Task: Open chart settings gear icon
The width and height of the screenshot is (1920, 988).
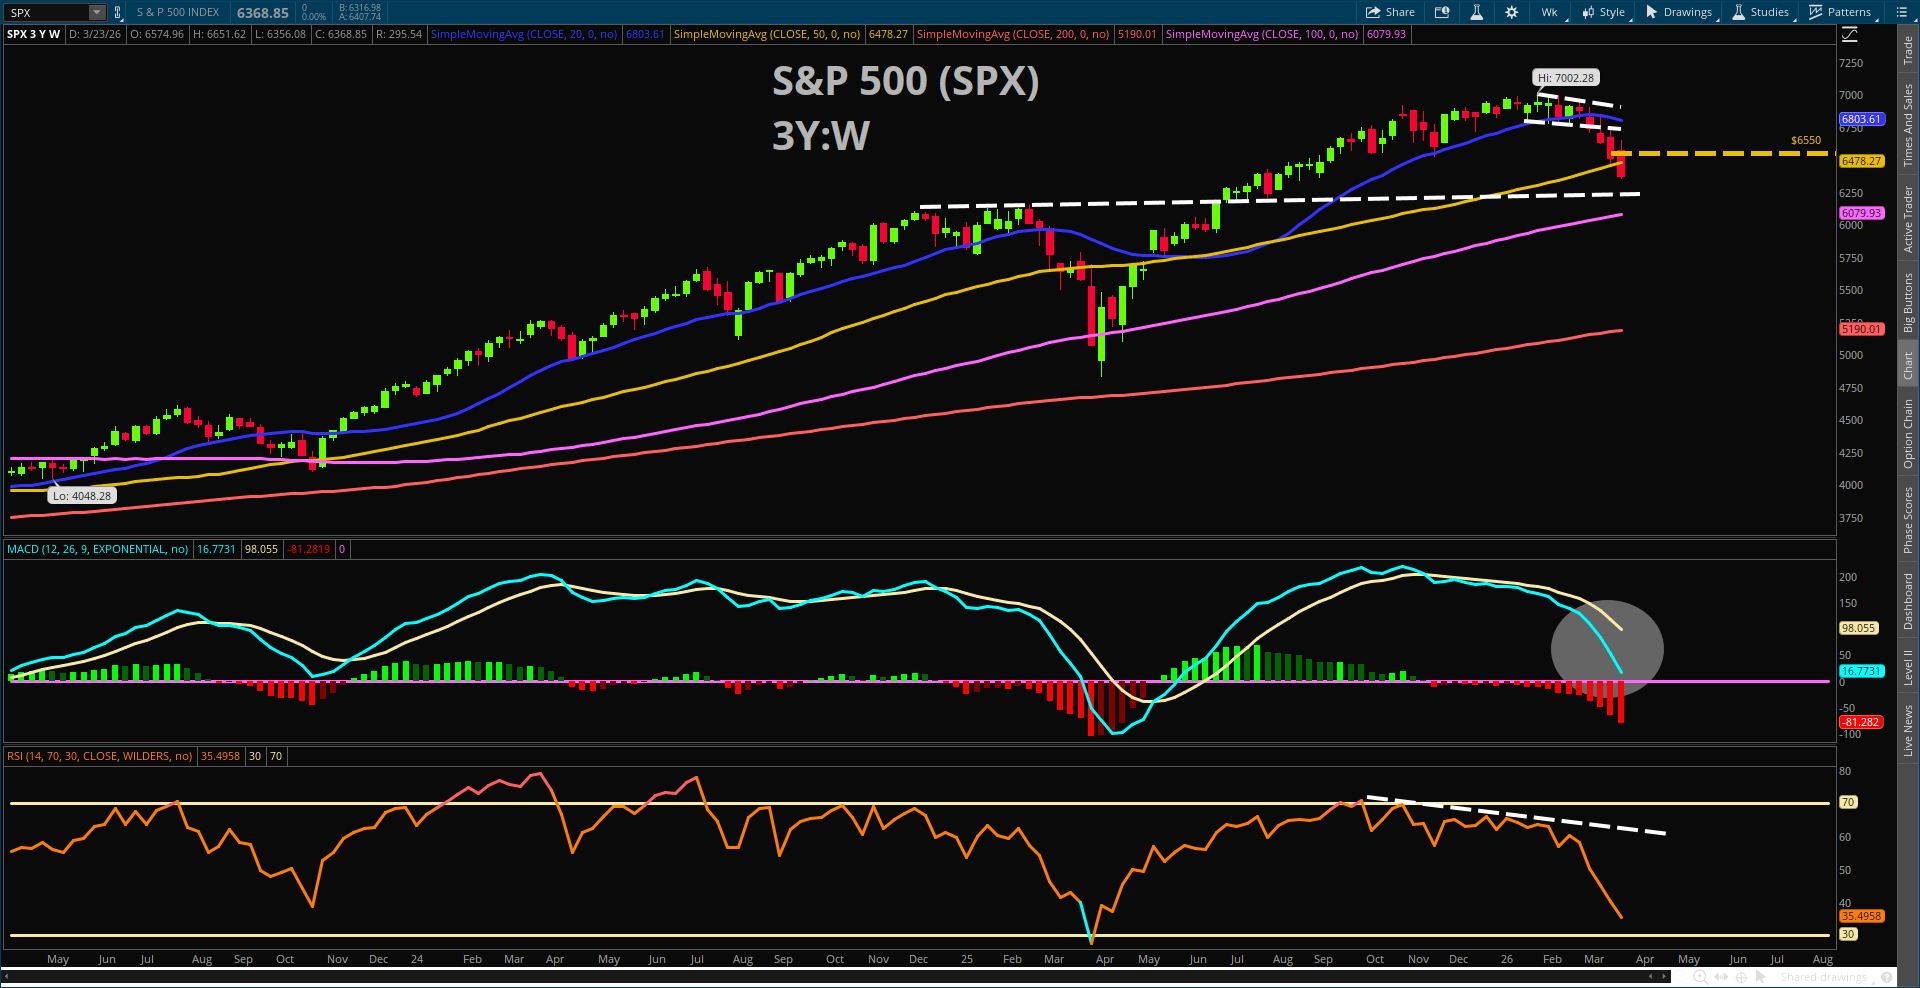Action: coord(1511,12)
